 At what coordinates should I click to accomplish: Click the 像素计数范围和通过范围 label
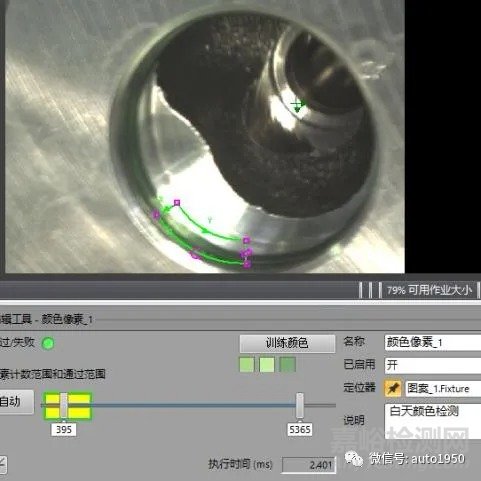pos(53,374)
